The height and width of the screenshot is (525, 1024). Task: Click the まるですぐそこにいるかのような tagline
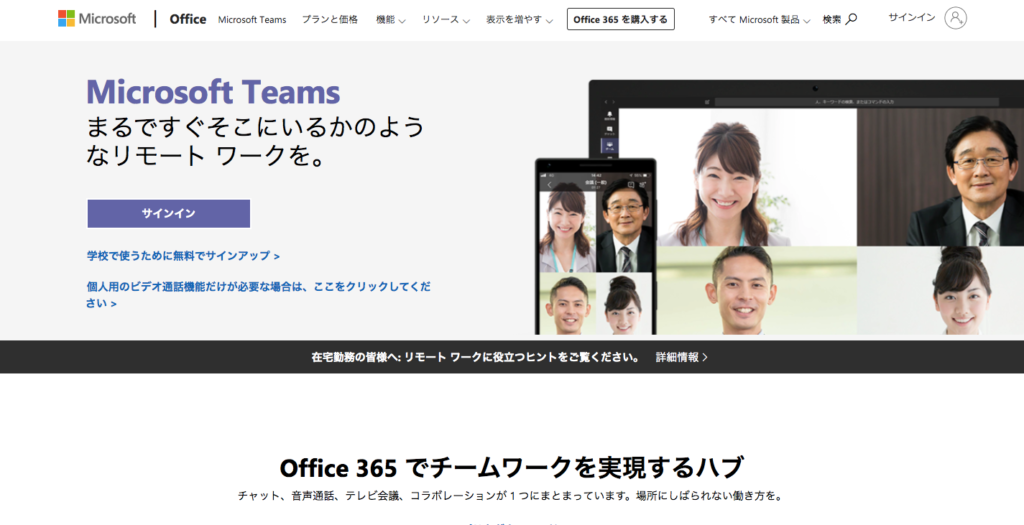[255, 141]
